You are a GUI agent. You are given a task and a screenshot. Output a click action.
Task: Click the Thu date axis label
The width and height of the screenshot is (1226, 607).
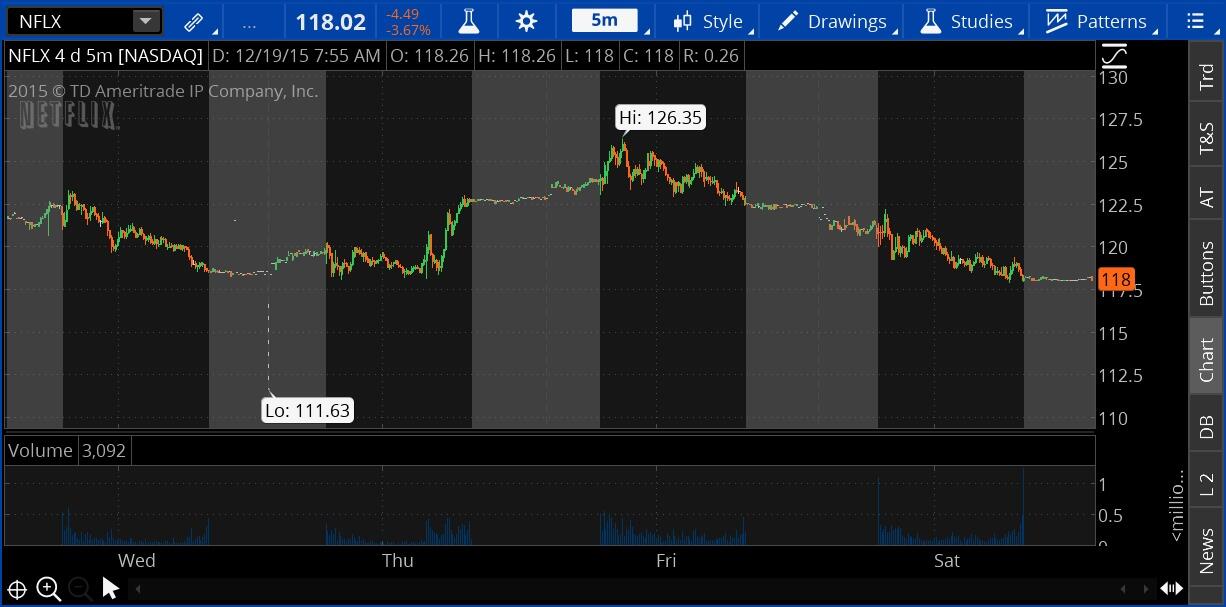[x=398, y=560]
